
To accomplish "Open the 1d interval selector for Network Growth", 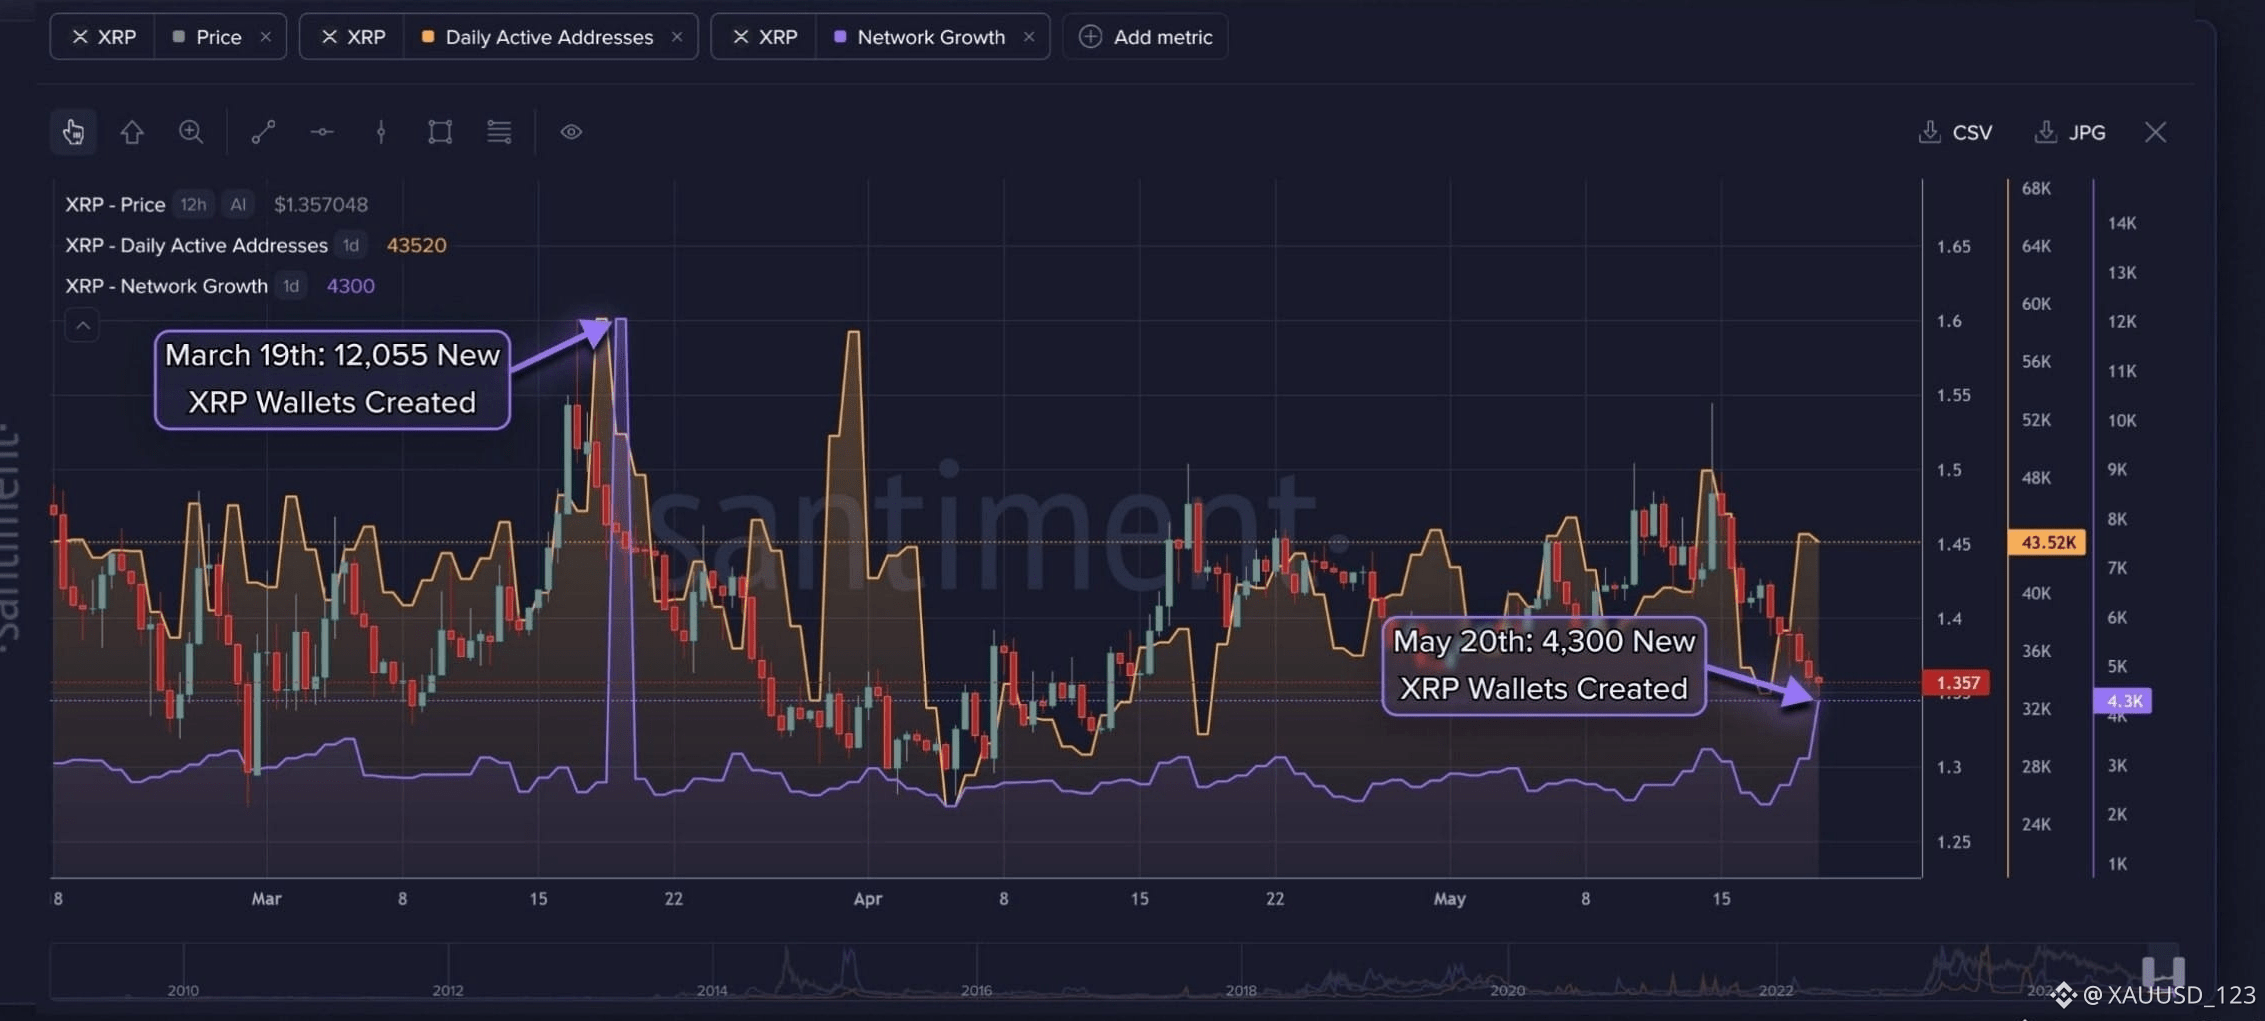I will point(291,287).
